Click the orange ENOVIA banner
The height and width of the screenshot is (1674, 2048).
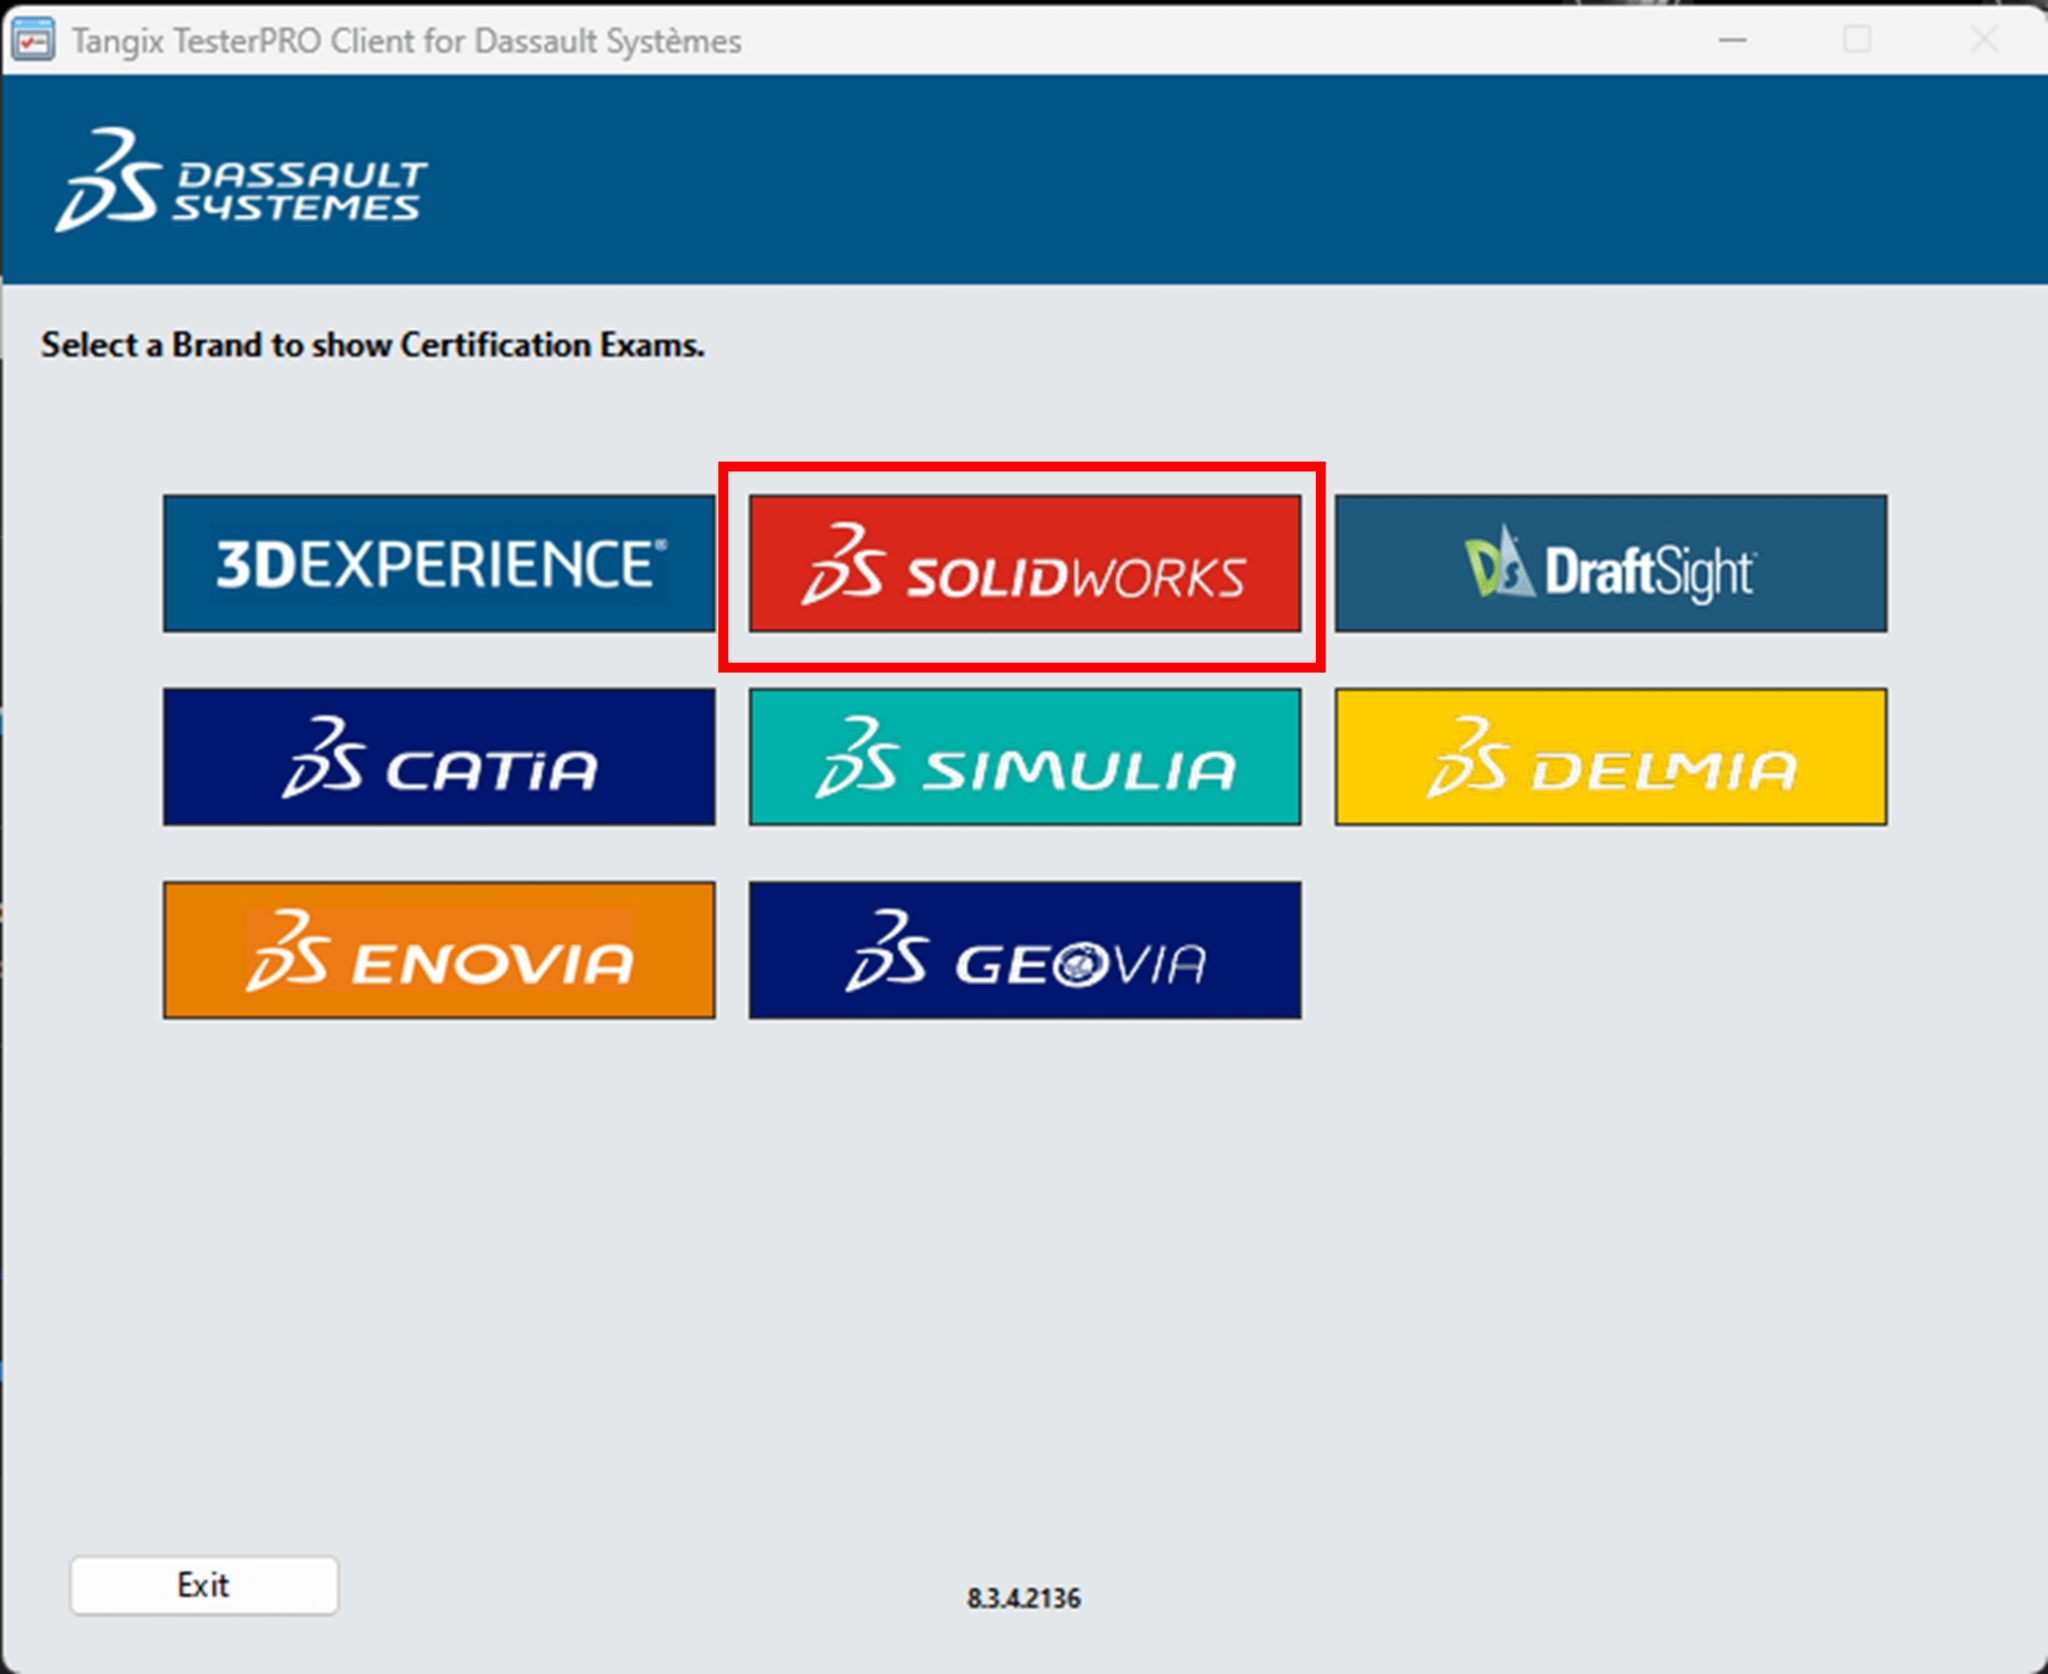438,950
